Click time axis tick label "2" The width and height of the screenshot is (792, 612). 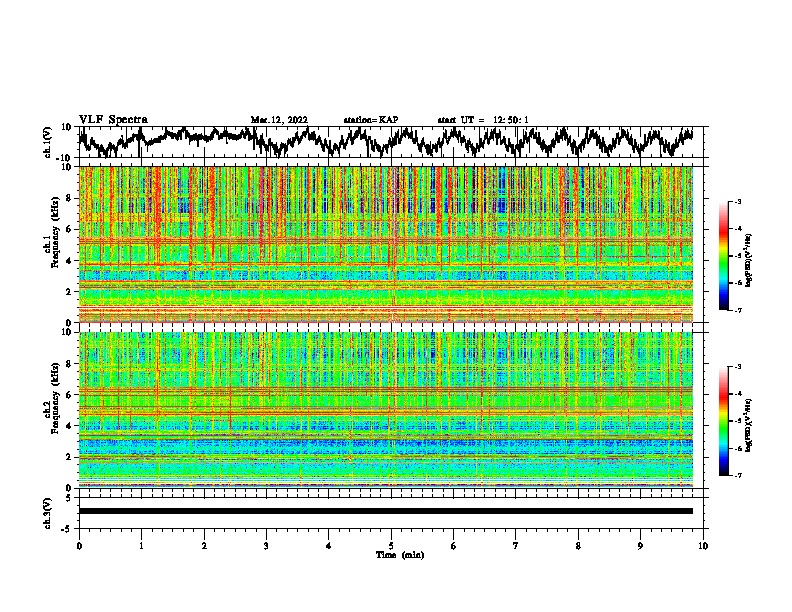tap(204, 546)
